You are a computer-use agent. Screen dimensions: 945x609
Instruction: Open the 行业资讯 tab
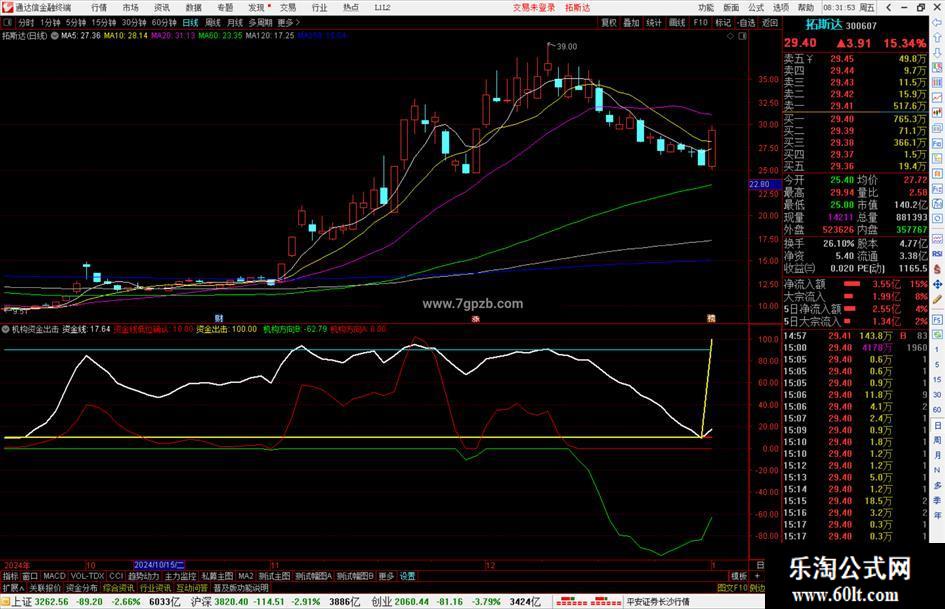pos(155,587)
